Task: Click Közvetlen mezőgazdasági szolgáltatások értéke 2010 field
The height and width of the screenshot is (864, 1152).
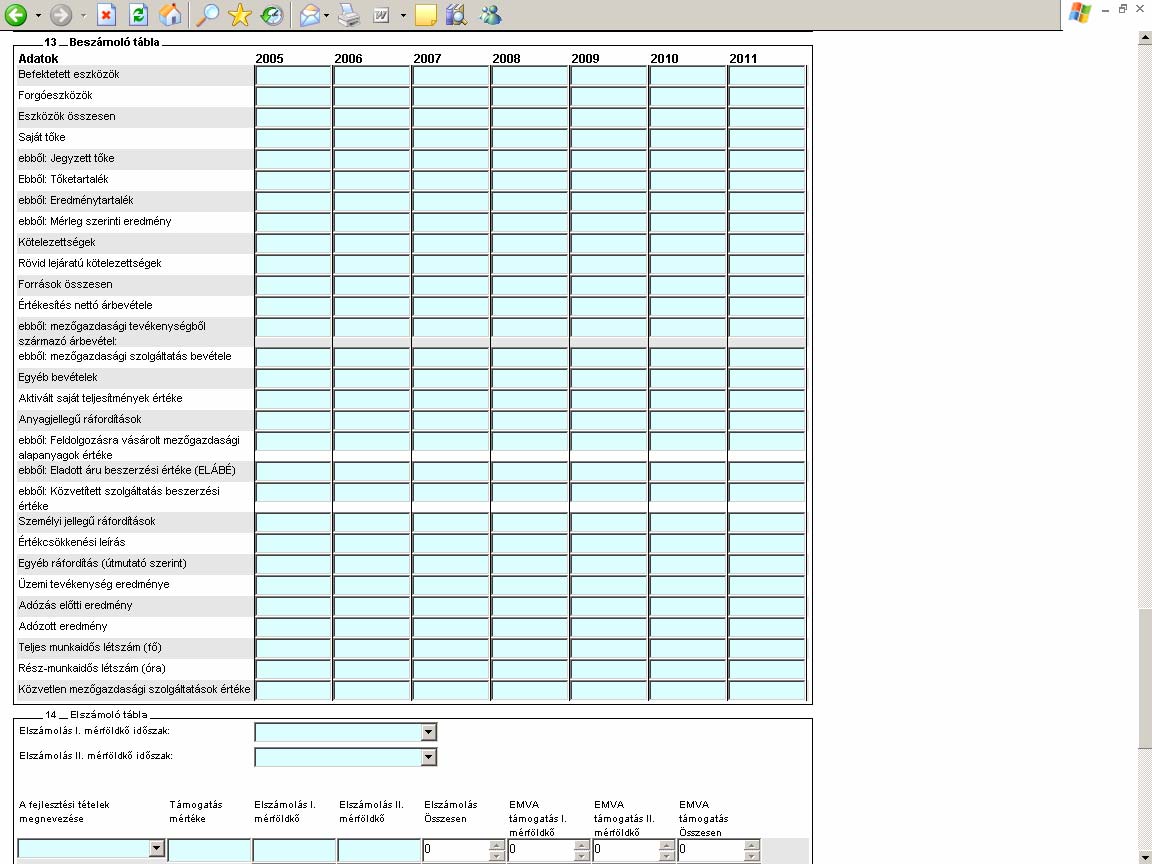Action: coord(688,689)
